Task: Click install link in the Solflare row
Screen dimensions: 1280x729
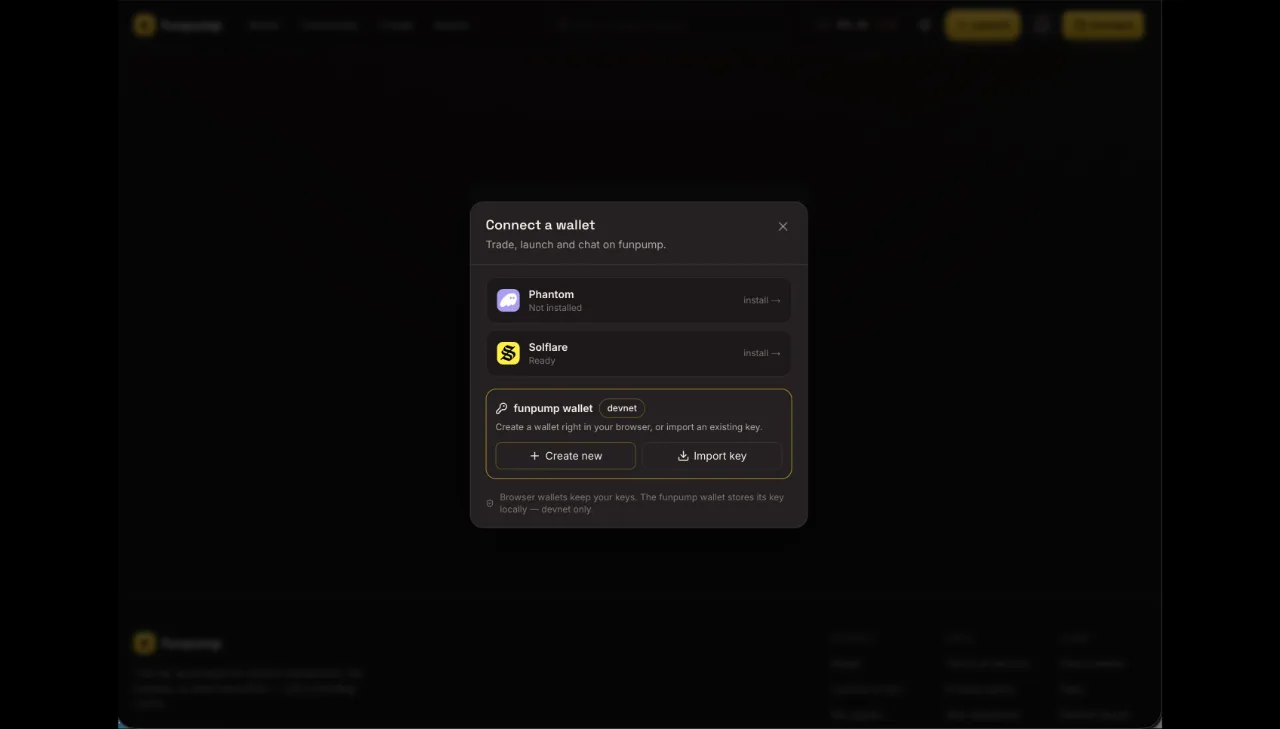Action: click(x=762, y=353)
